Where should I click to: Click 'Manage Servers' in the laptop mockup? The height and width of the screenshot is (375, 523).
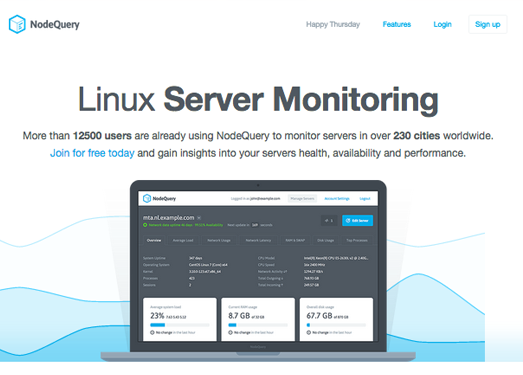pyautogui.click(x=302, y=199)
